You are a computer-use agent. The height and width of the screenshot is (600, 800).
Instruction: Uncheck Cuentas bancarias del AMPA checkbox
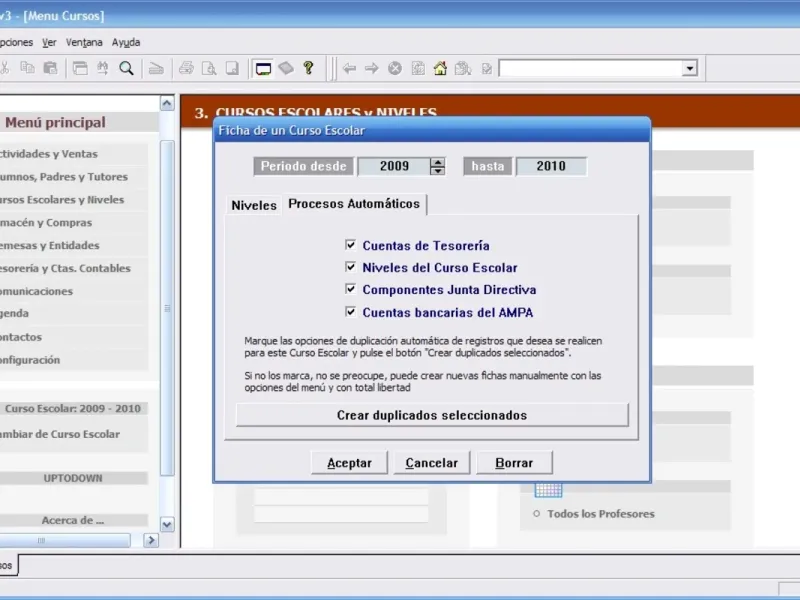(x=351, y=312)
